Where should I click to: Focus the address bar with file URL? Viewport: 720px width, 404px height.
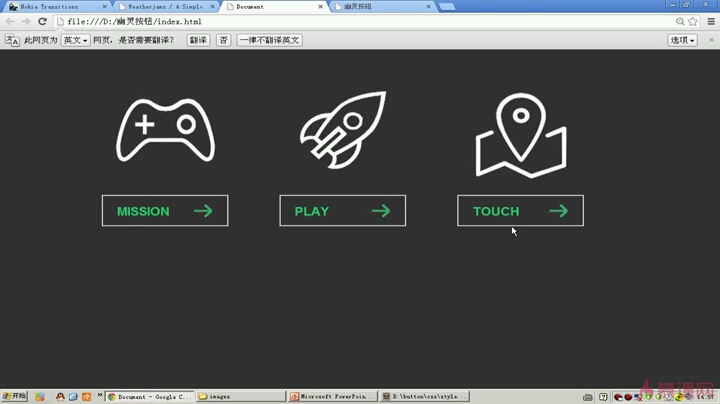tap(363, 22)
